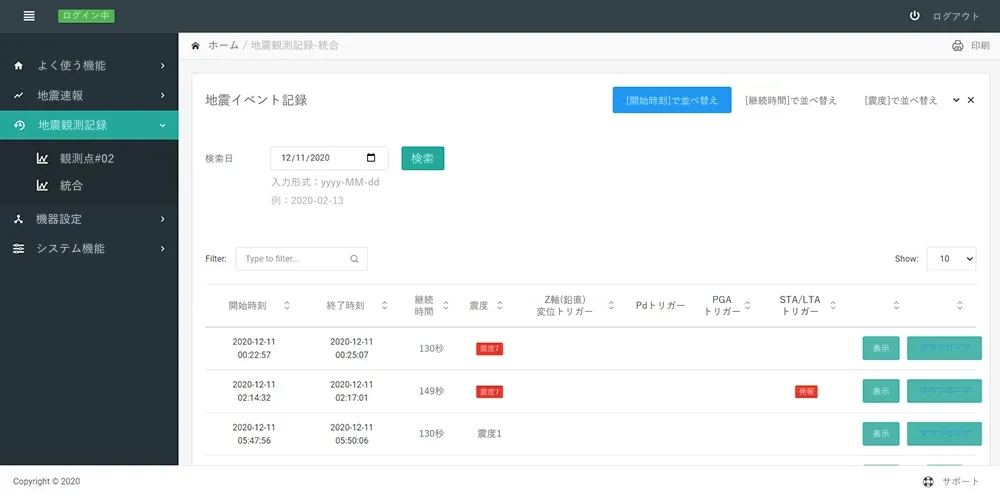This screenshot has width=1000, height=497.
Task: Click 表示 for the 02:14:32 event
Action: 881,391
